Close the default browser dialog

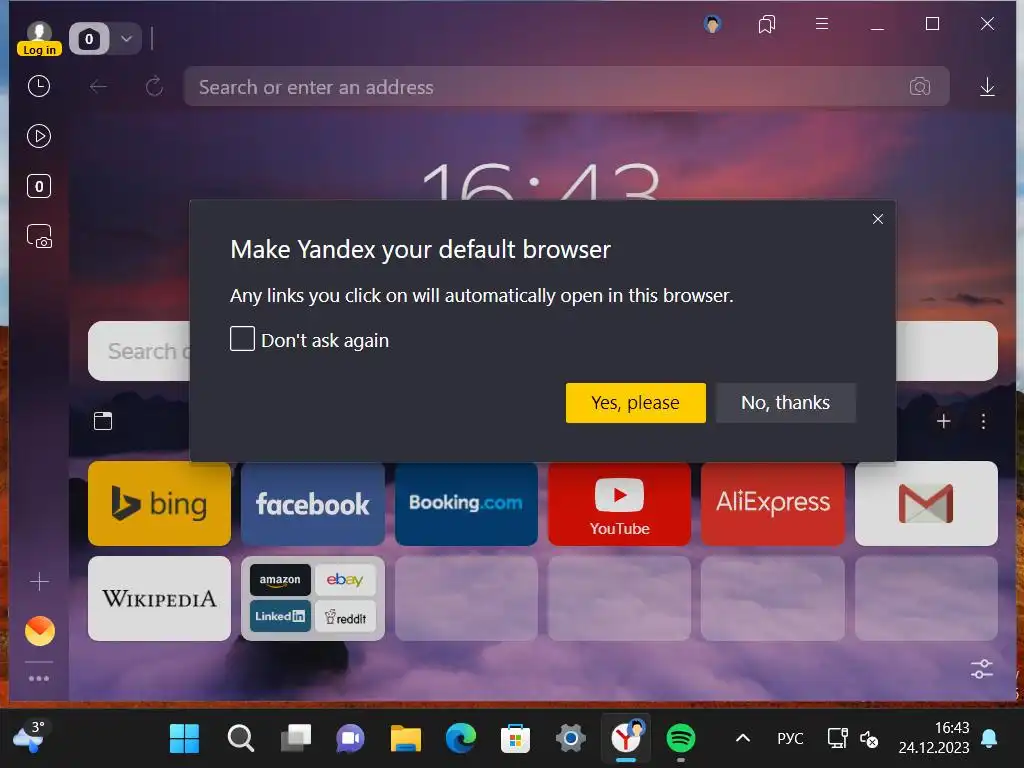(878, 219)
